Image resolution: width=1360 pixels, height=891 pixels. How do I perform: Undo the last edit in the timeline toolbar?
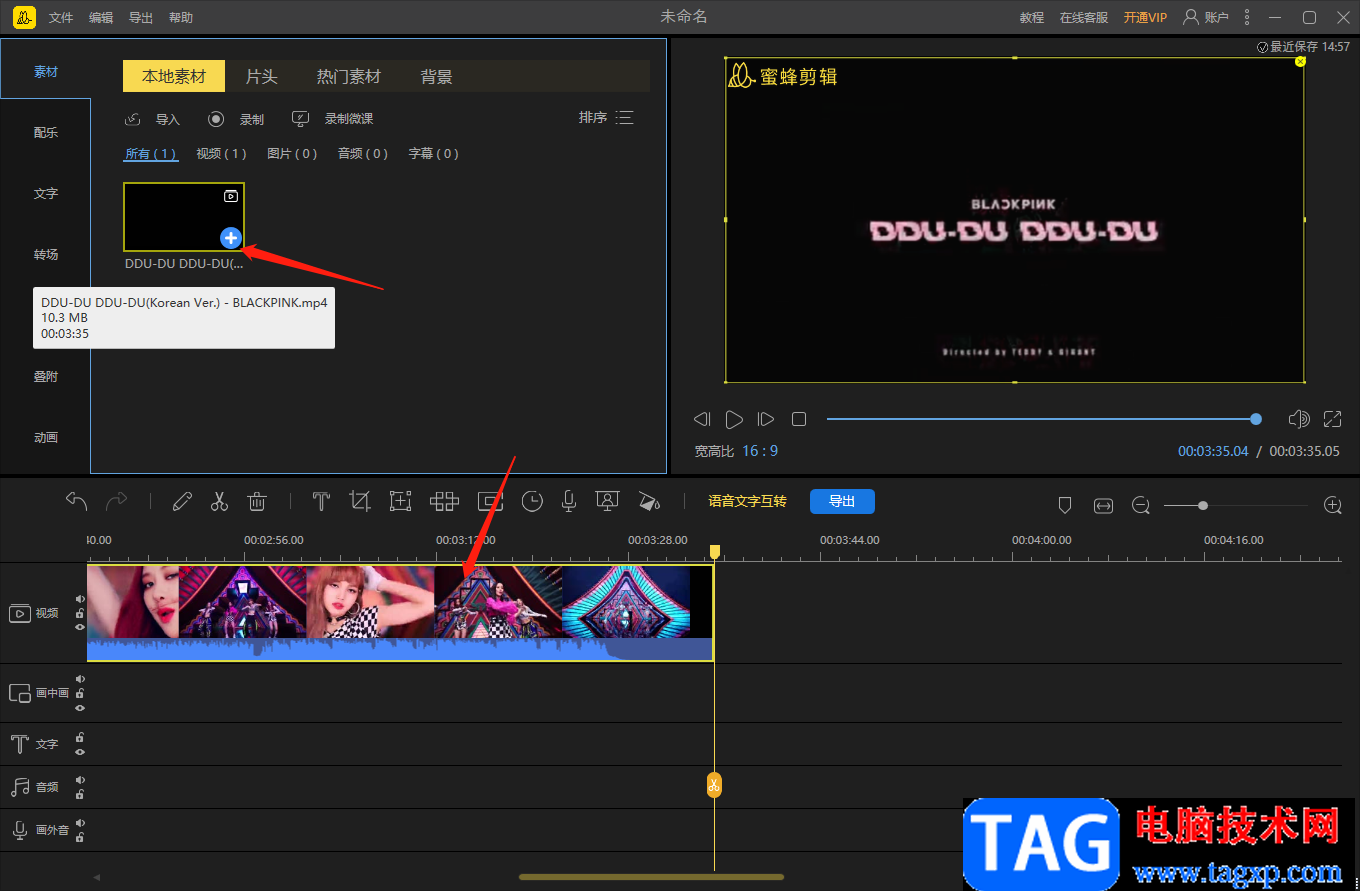[77, 501]
